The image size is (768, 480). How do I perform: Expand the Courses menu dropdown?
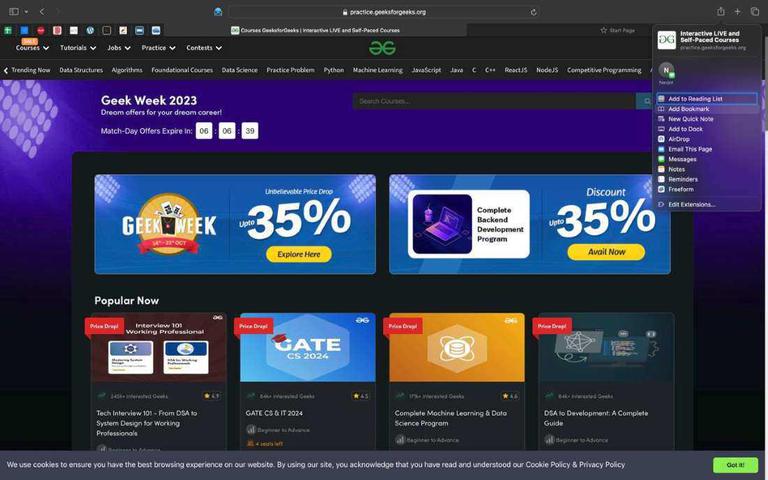tap(32, 48)
